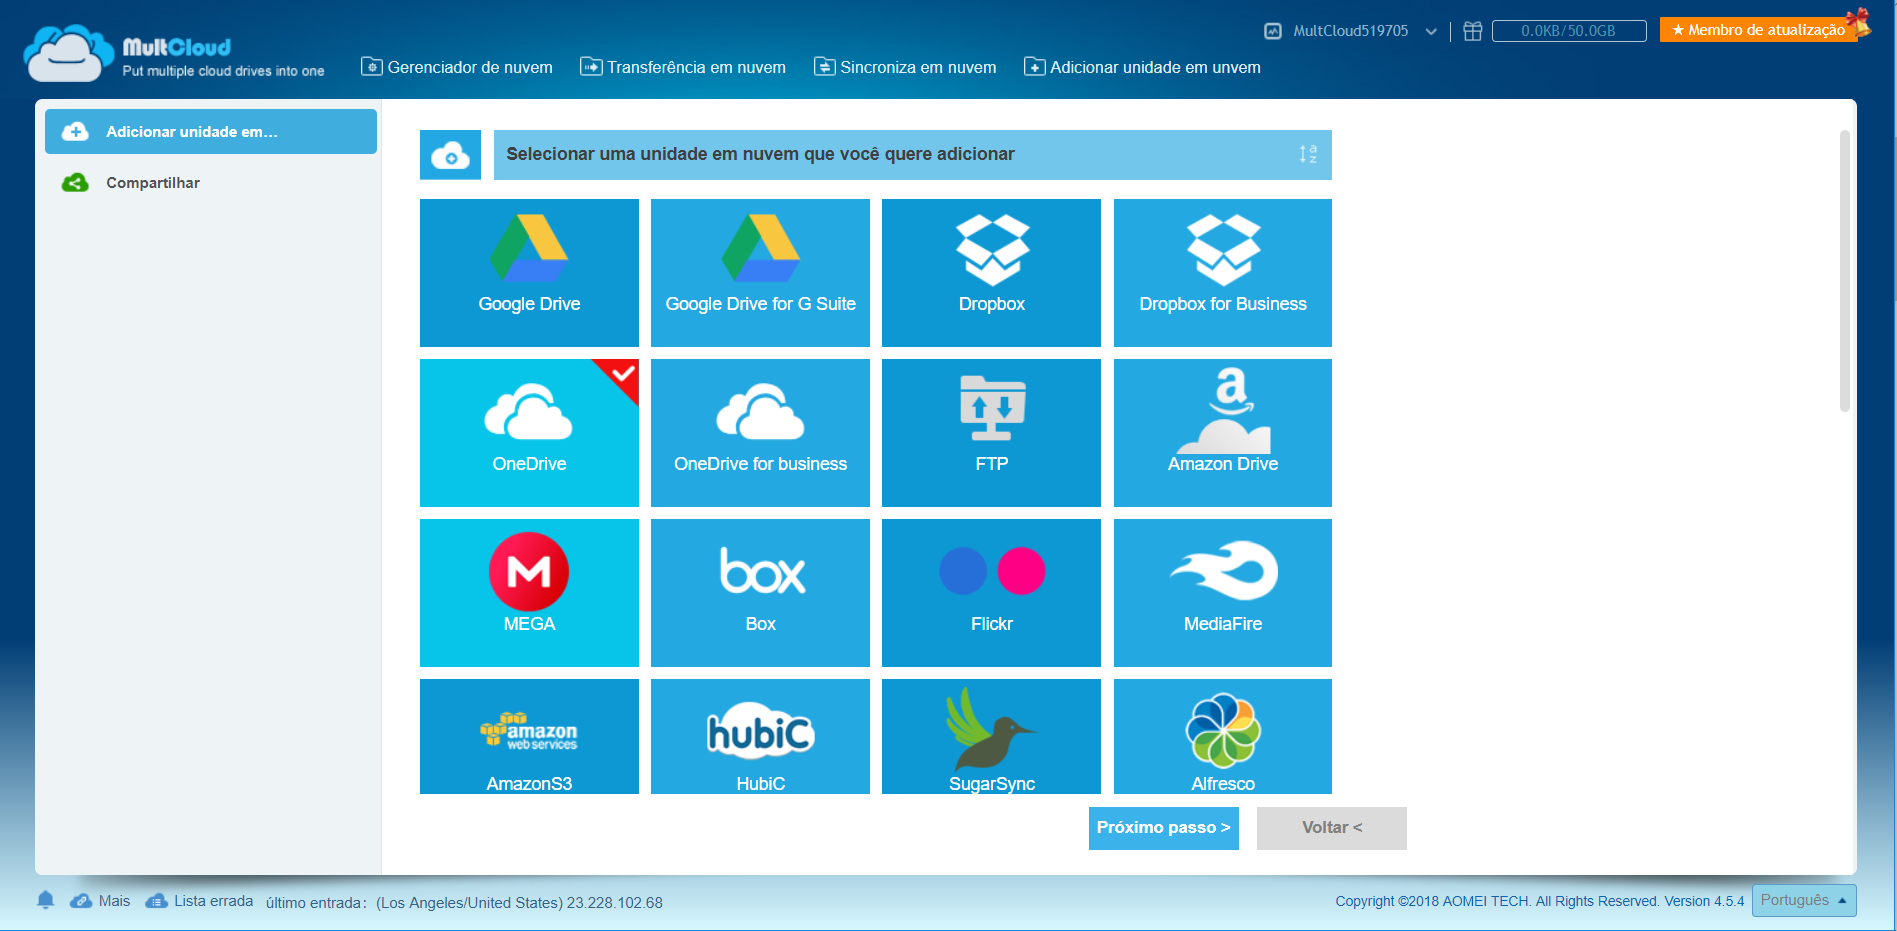Image resolution: width=1897 pixels, height=931 pixels.
Task: Open Lista errada in the footer
Action: click(x=199, y=901)
